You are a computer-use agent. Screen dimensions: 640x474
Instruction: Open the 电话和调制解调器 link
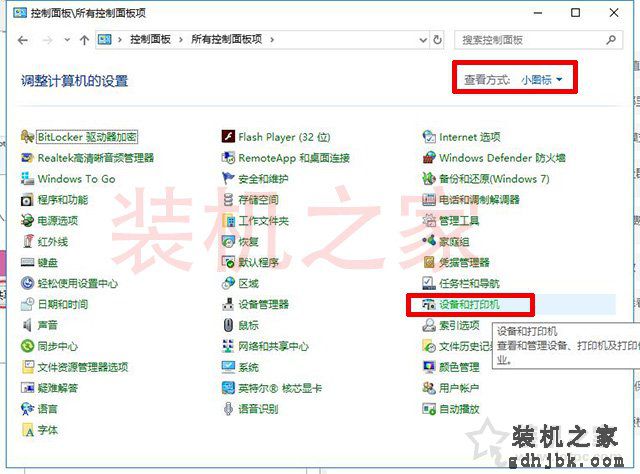(x=479, y=200)
